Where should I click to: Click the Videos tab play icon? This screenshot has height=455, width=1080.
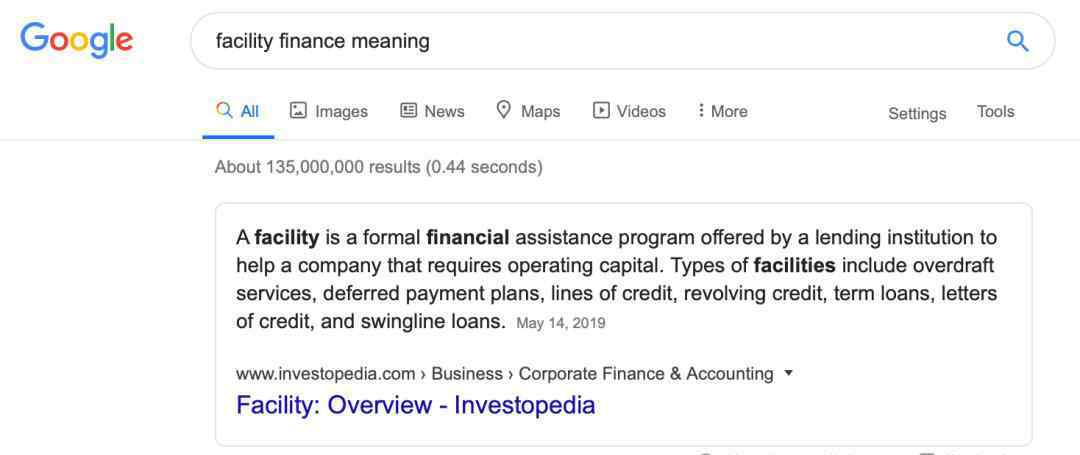point(601,110)
